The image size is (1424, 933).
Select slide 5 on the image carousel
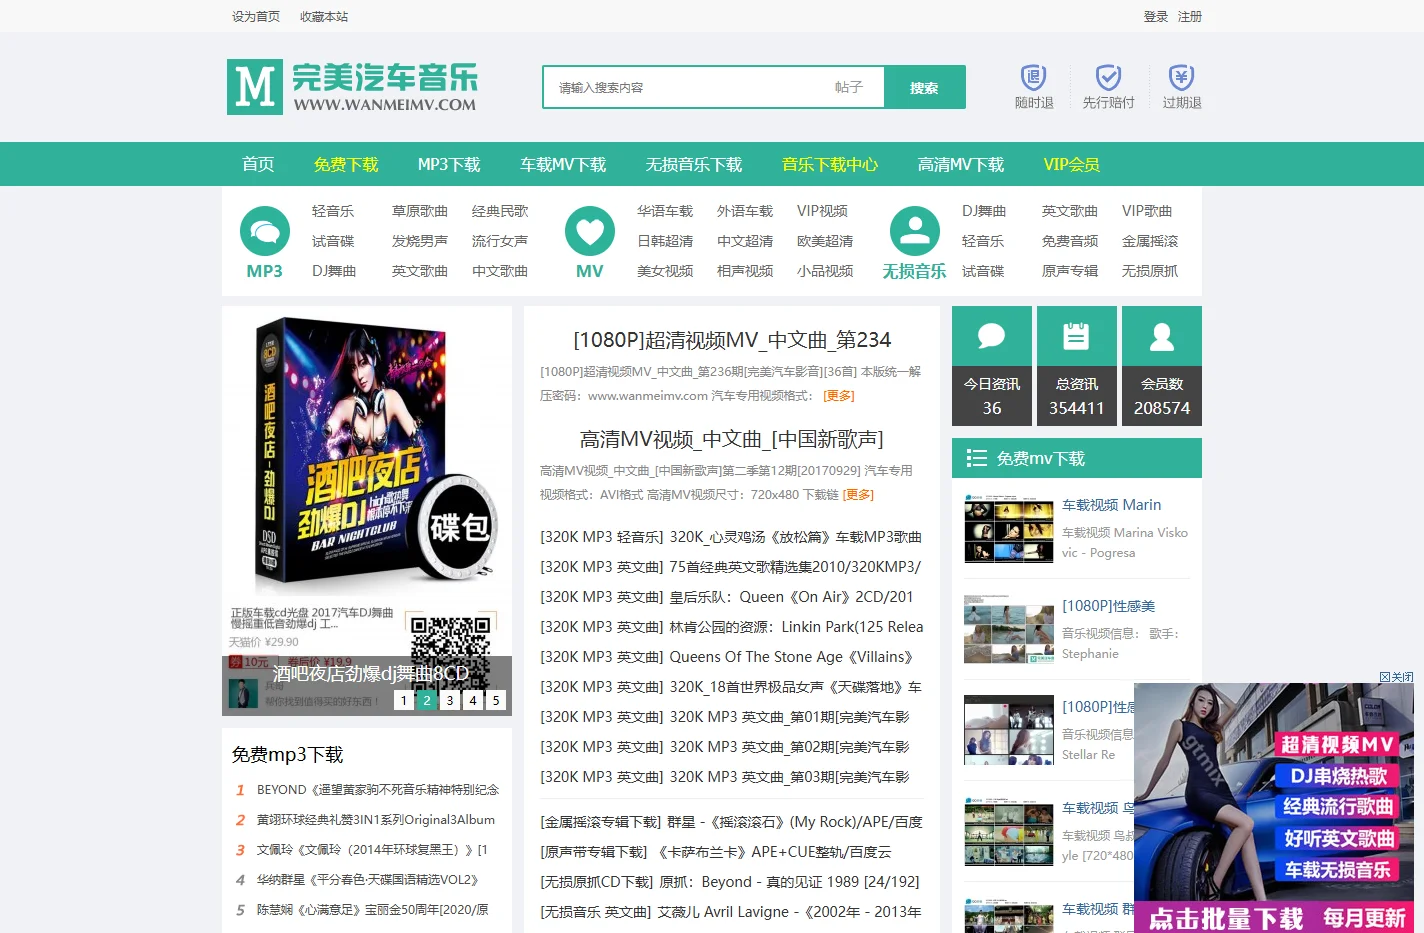pyautogui.click(x=496, y=701)
